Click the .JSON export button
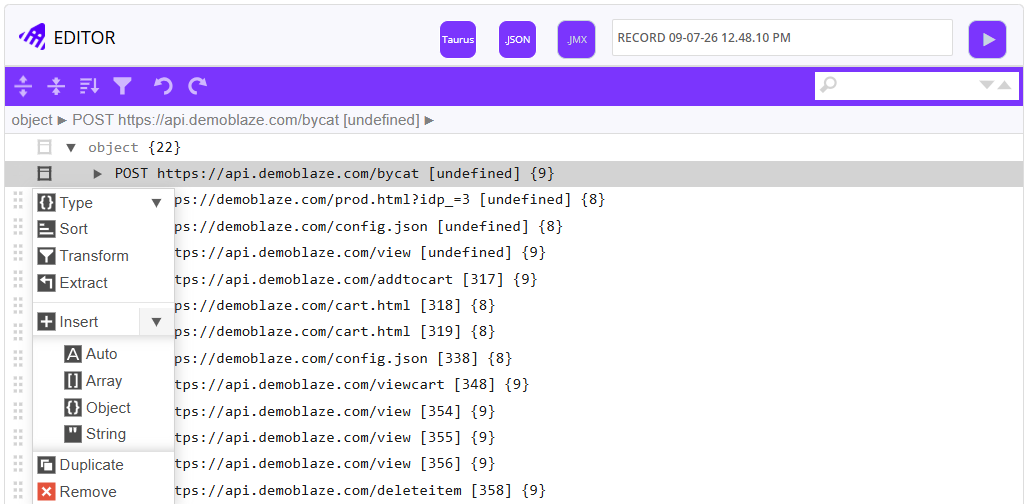1025x504 pixels. [517, 39]
